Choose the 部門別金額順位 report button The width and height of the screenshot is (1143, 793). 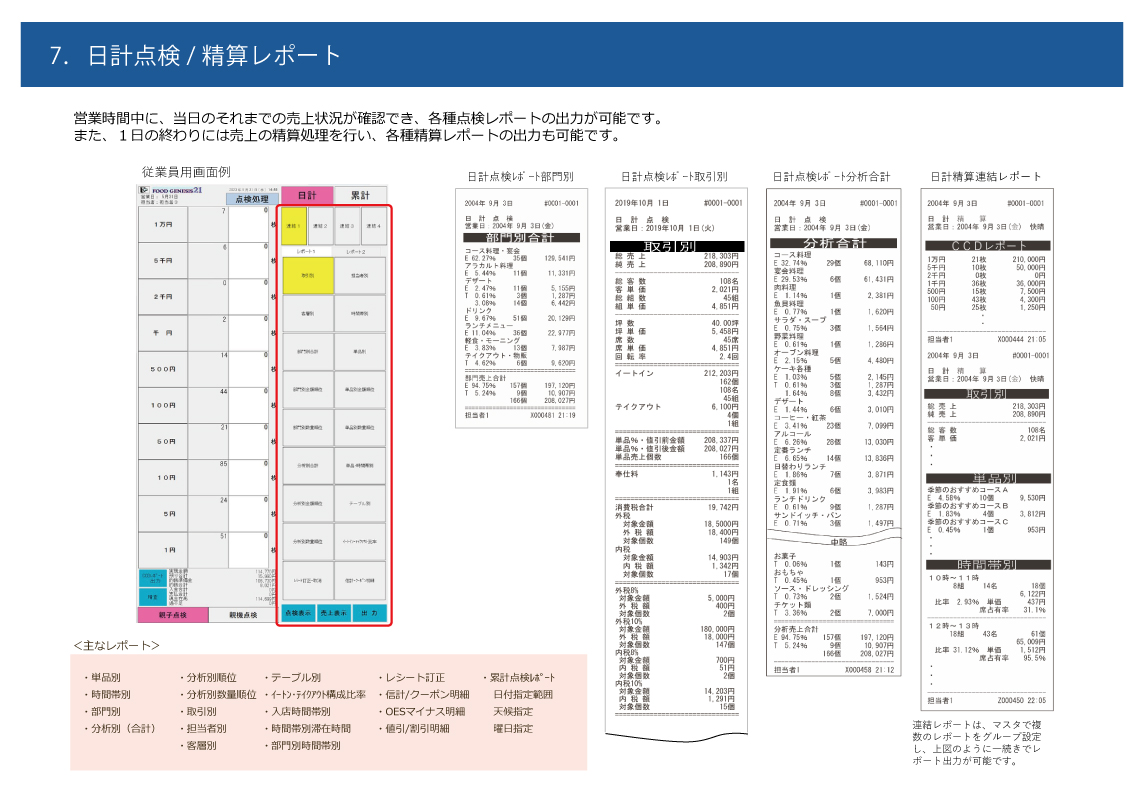point(308,389)
